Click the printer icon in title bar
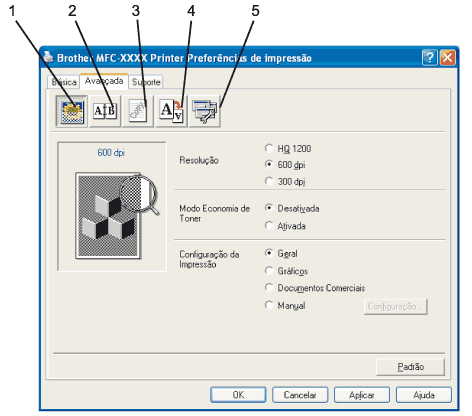Viewport: 472px width, 416px height. click(x=49, y=57)
